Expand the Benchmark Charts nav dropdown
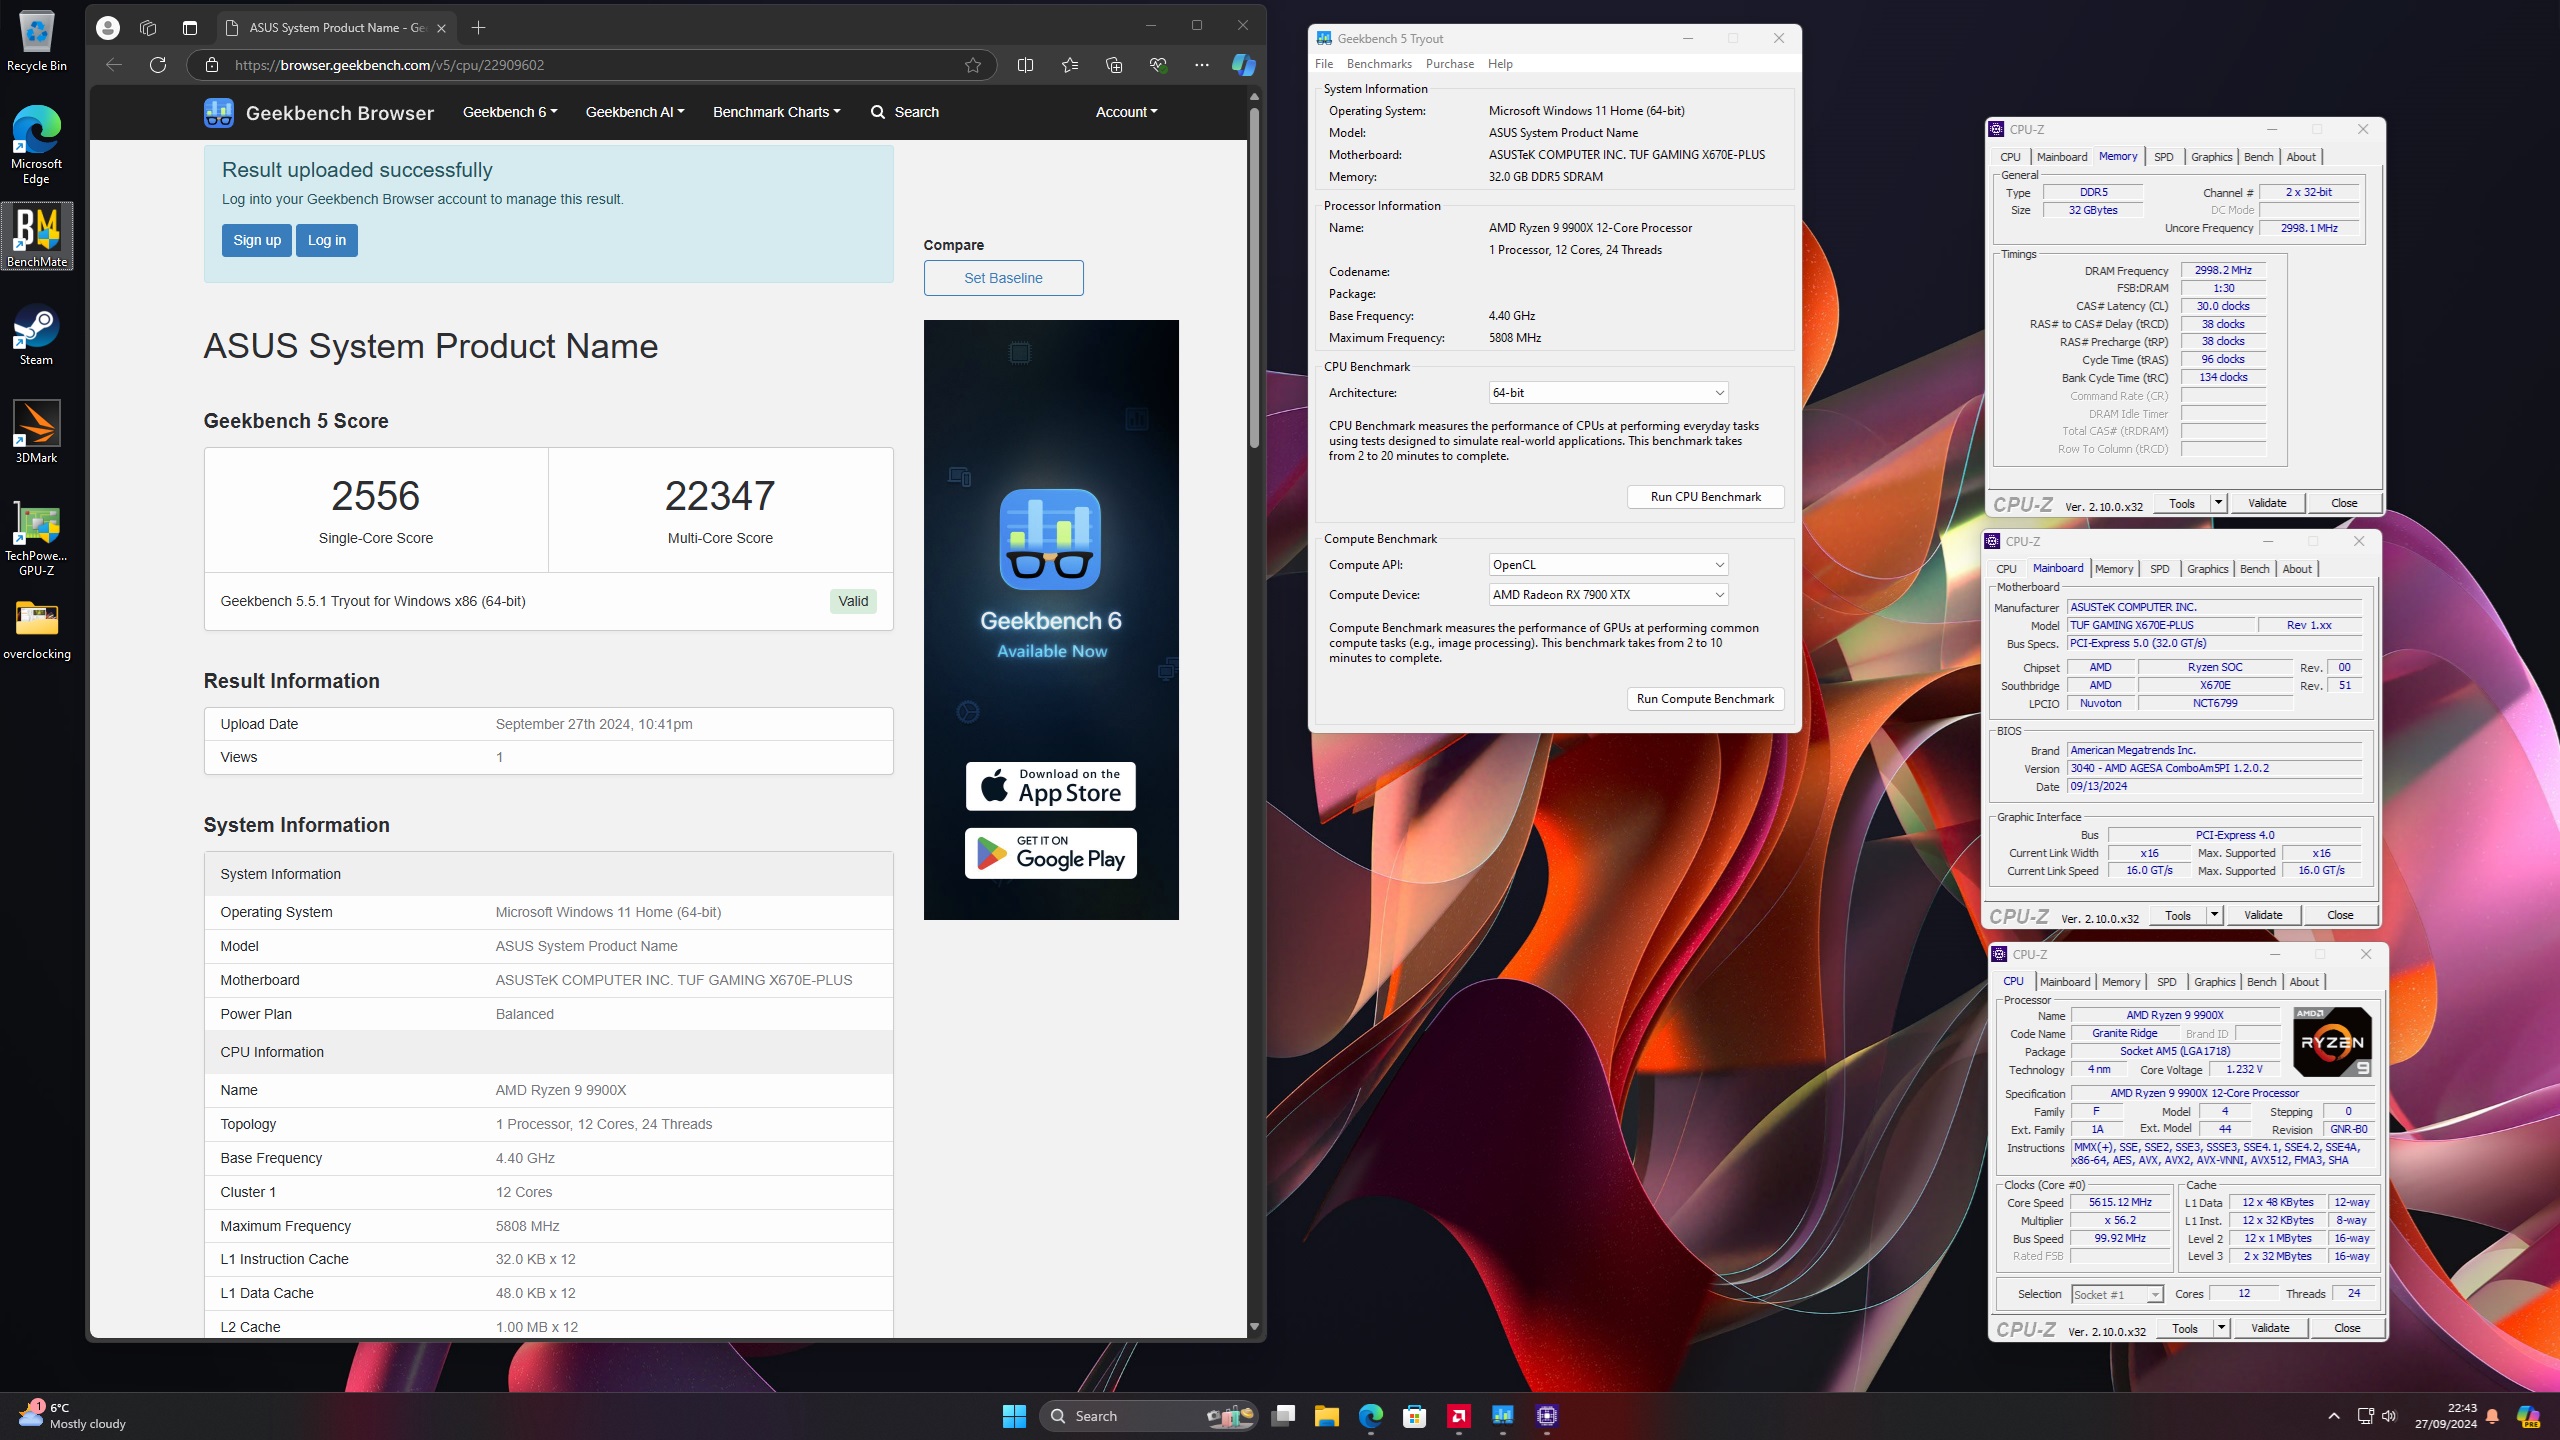This screenshot has height=1440, width=2560. 777,112
